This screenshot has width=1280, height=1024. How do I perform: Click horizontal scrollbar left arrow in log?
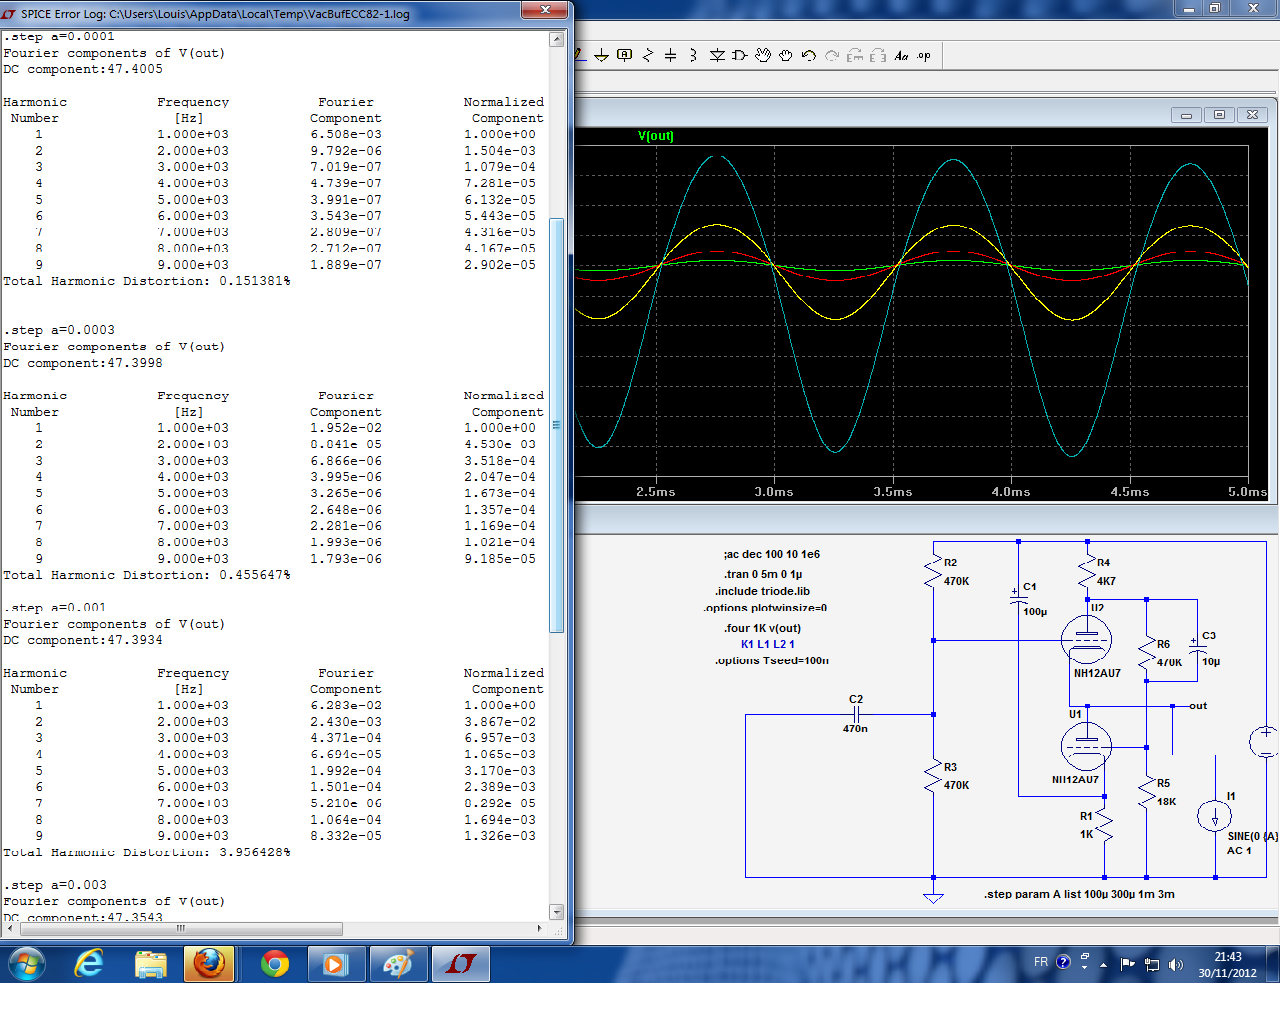point(10,928)
